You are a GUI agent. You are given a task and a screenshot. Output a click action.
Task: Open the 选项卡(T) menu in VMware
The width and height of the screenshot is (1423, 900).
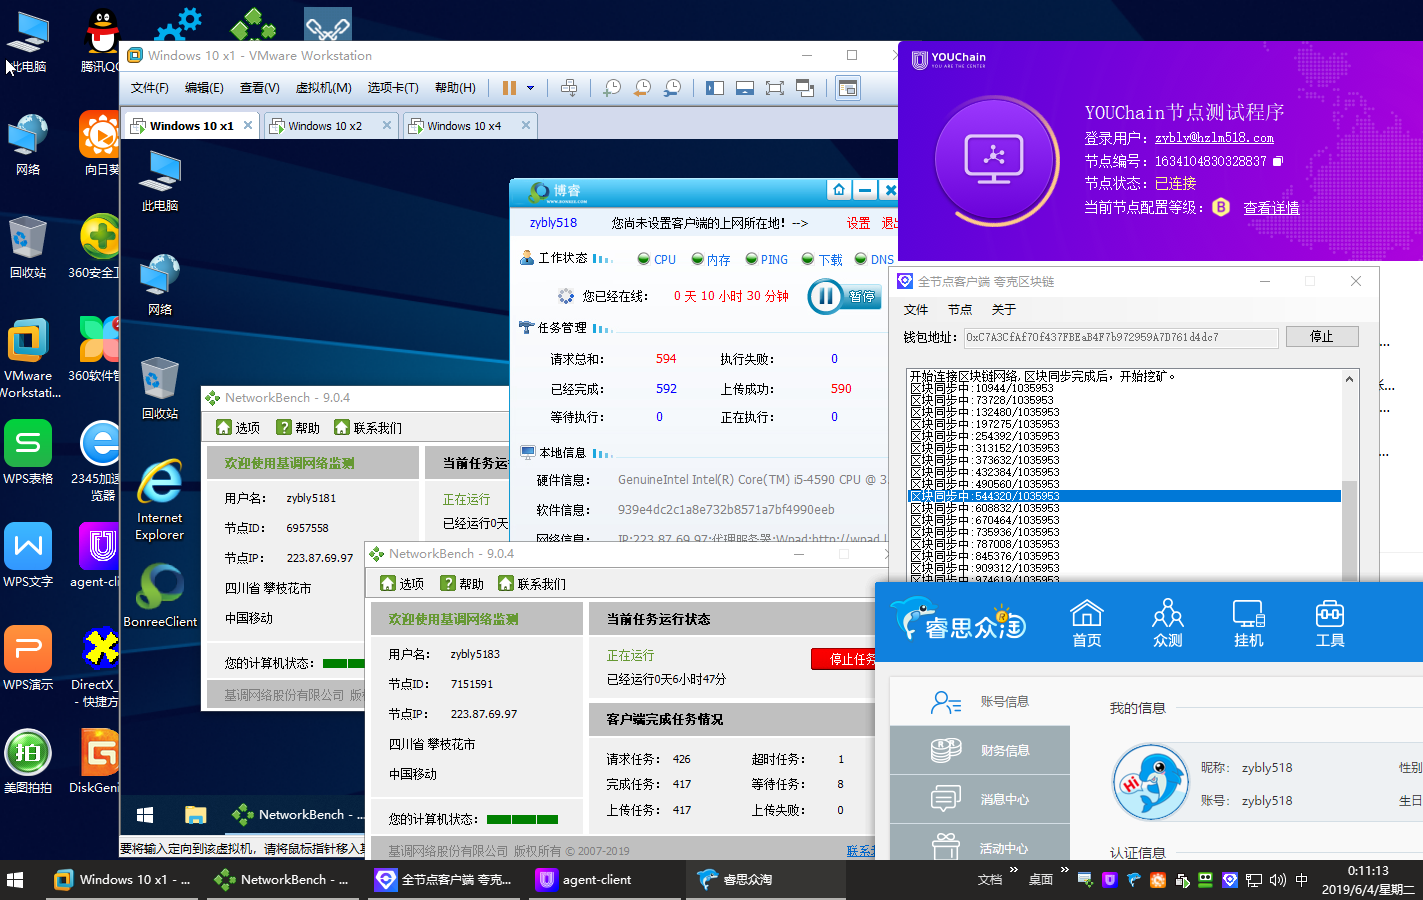point(393,88)
